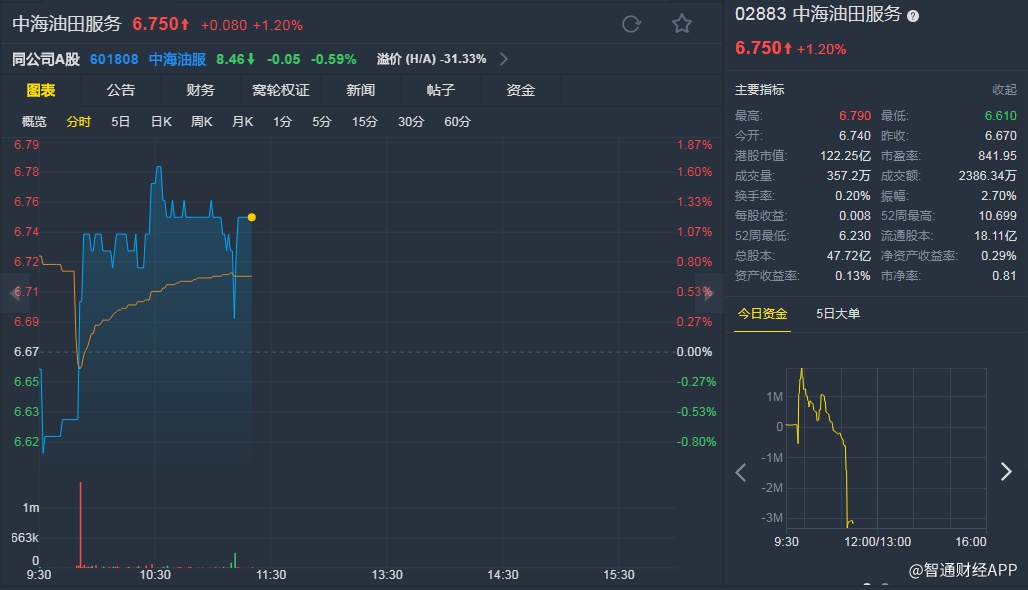1028x590 pixels.
Task: Select the 30分 minute chart
Action: (411, 122)
